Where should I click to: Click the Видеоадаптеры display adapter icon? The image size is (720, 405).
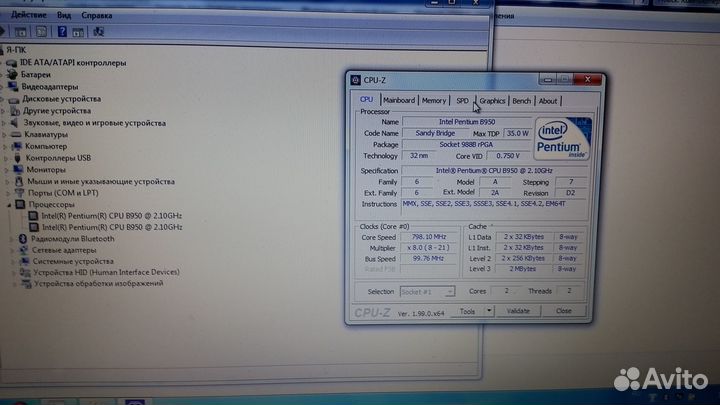pyautogui.click(x=13, y=86)
